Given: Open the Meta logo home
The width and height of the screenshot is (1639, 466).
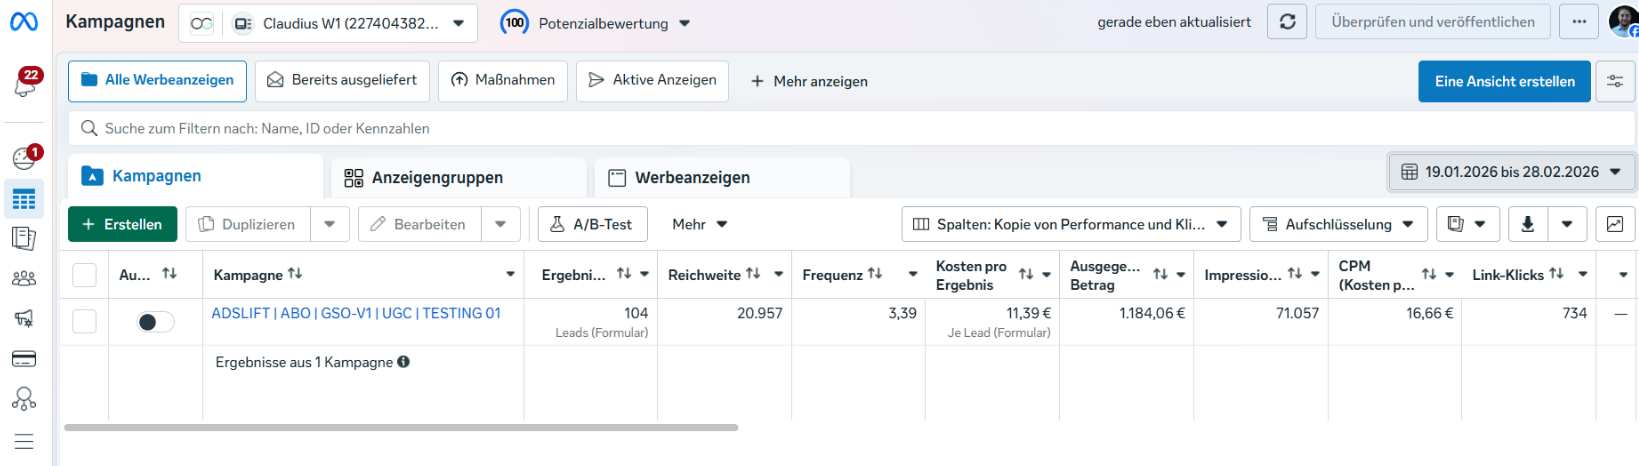Looking at the screenshot, I should (x=24, y=21).
